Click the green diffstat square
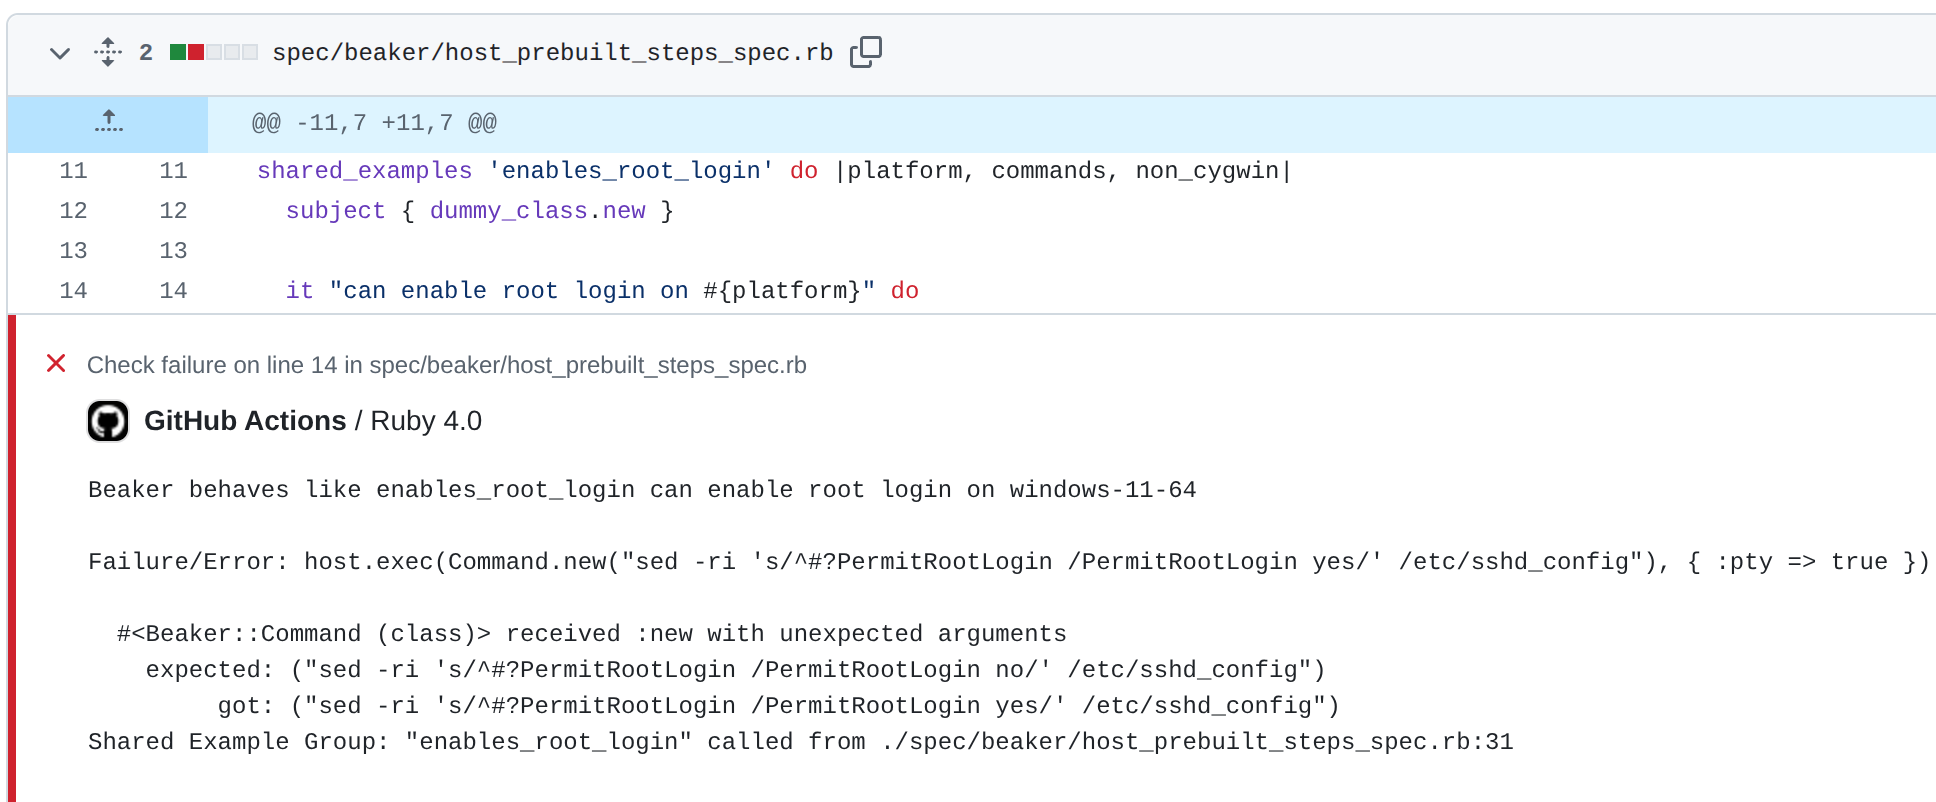Image resolution: width=1936 pixels, height=802 pixels. [178, 52]
